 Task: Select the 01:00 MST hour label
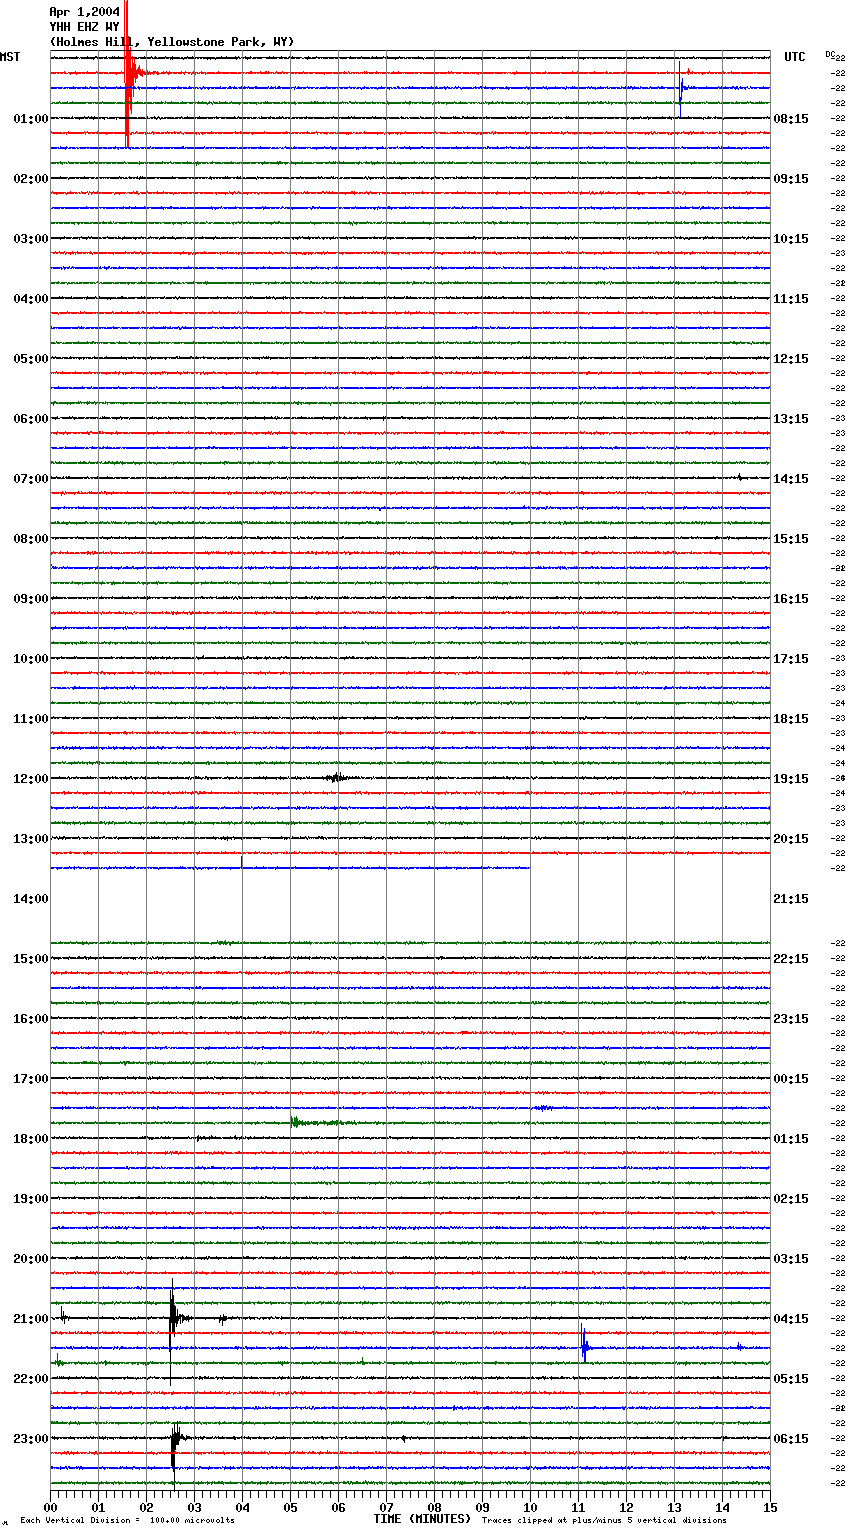click(31, 119)
